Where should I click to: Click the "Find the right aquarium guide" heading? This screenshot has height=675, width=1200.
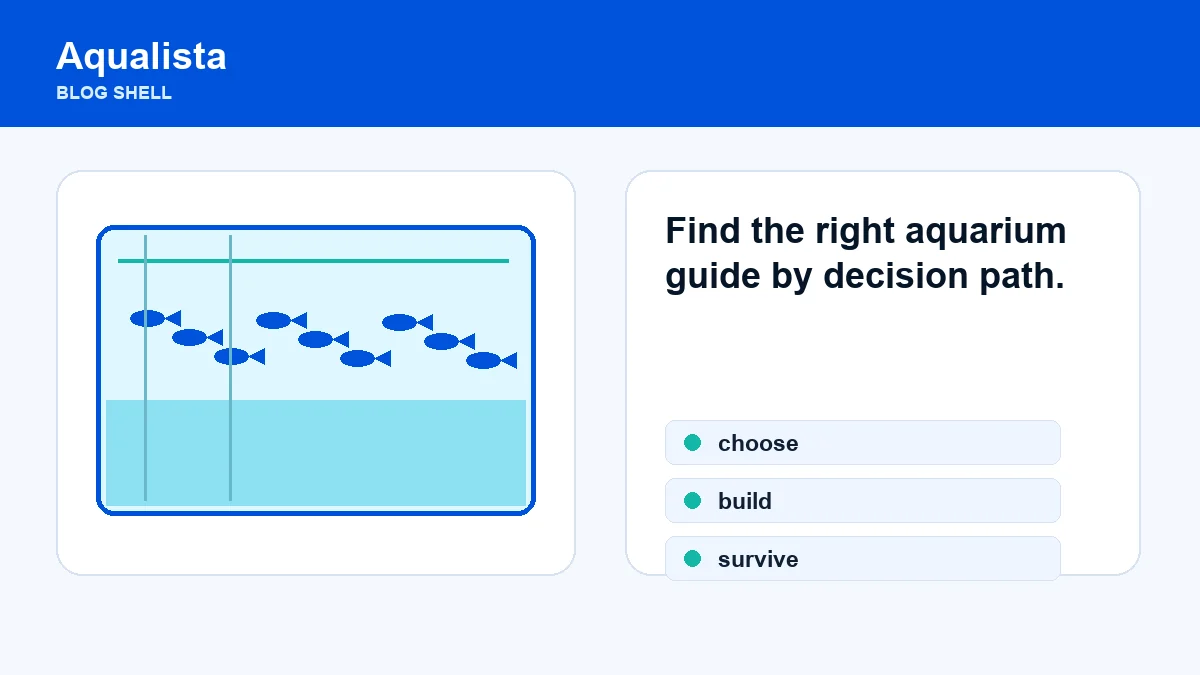point(866,253)
